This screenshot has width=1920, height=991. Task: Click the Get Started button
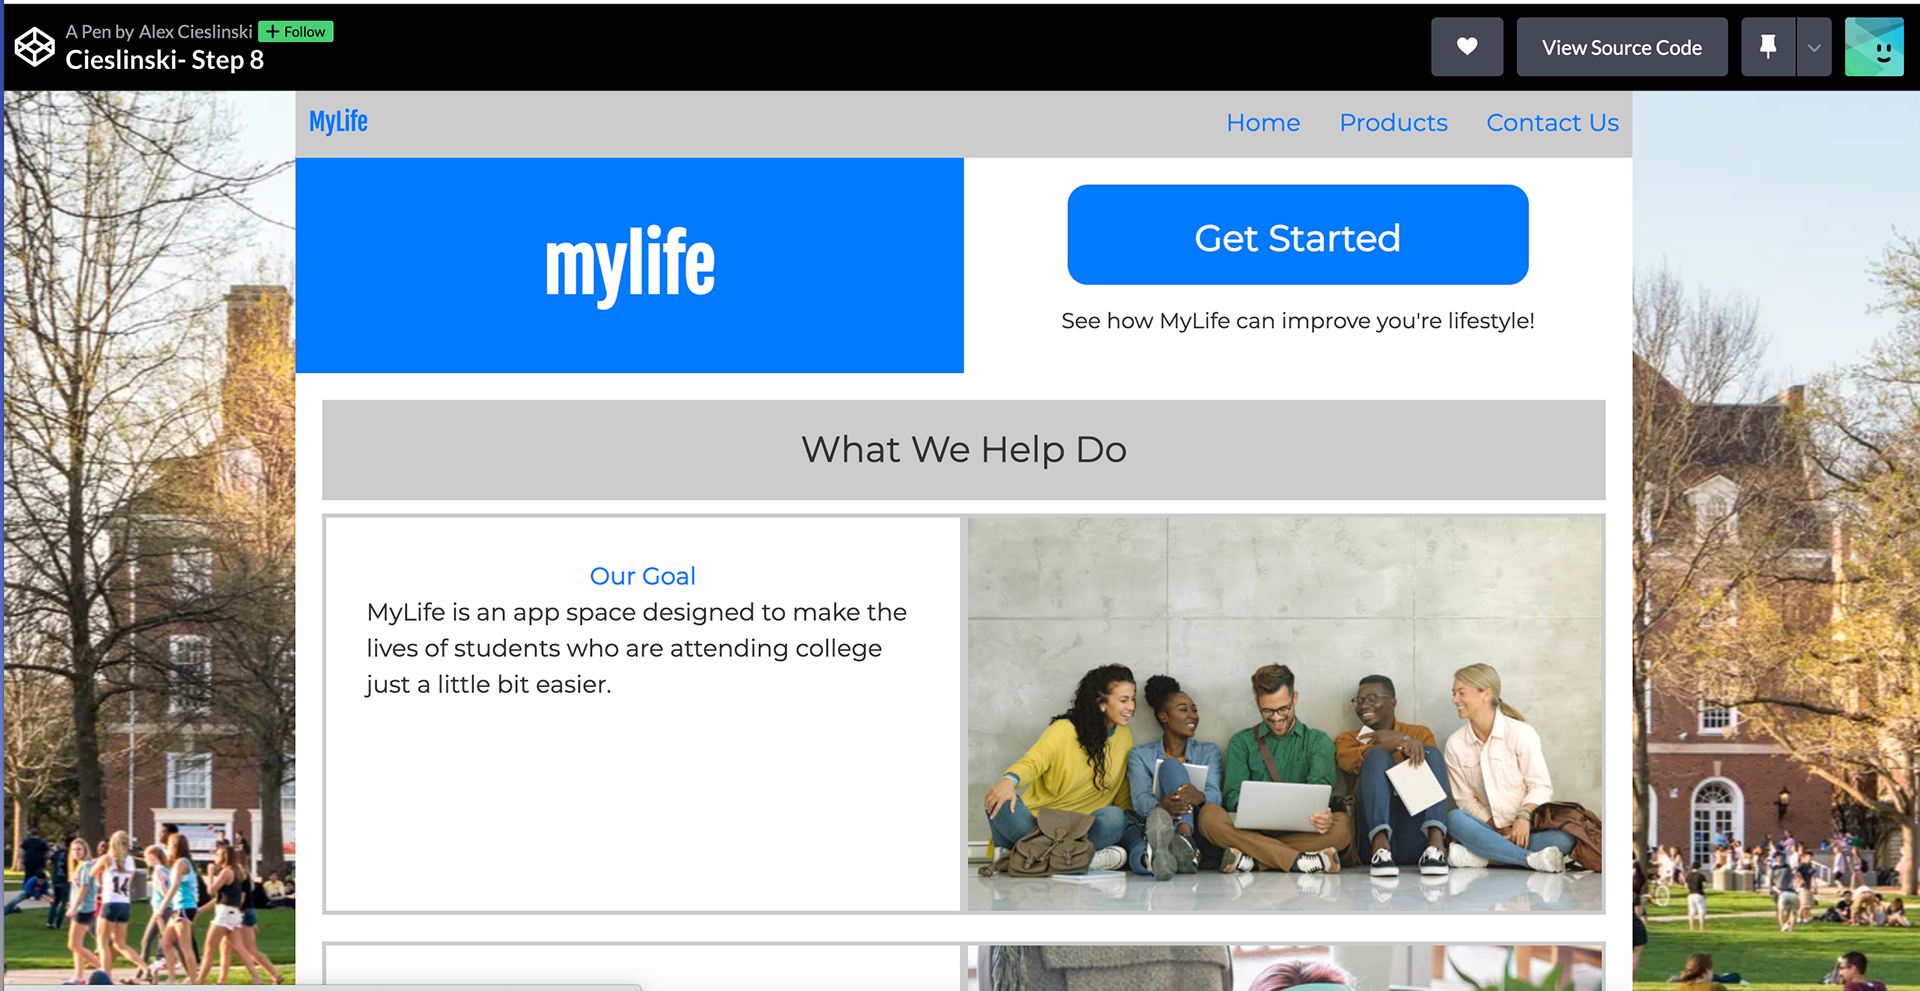1297,235
